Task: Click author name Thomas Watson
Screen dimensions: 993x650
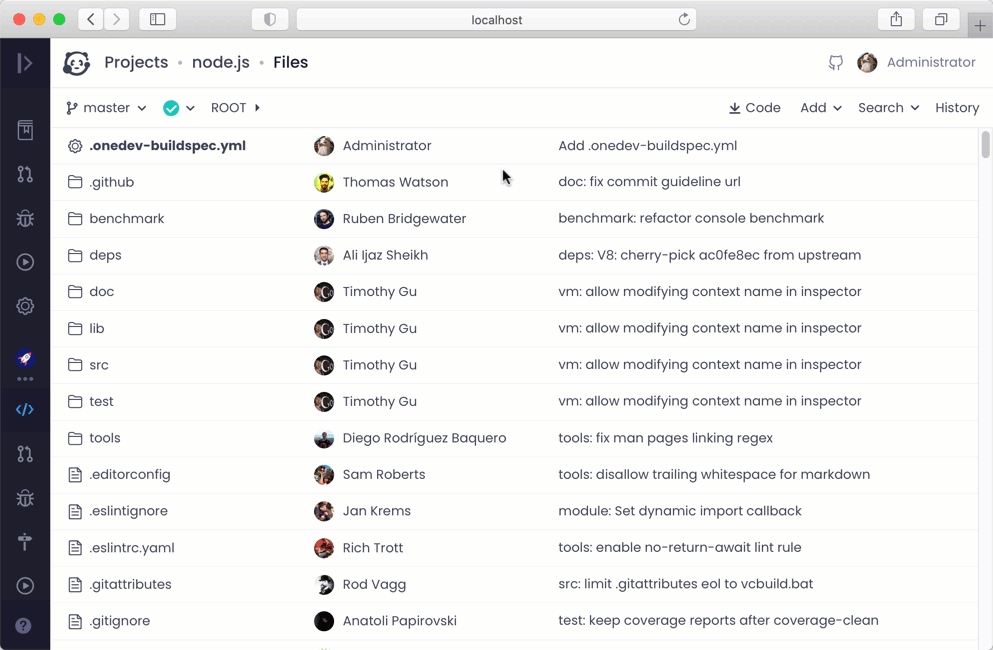Action: coord(395,182)
